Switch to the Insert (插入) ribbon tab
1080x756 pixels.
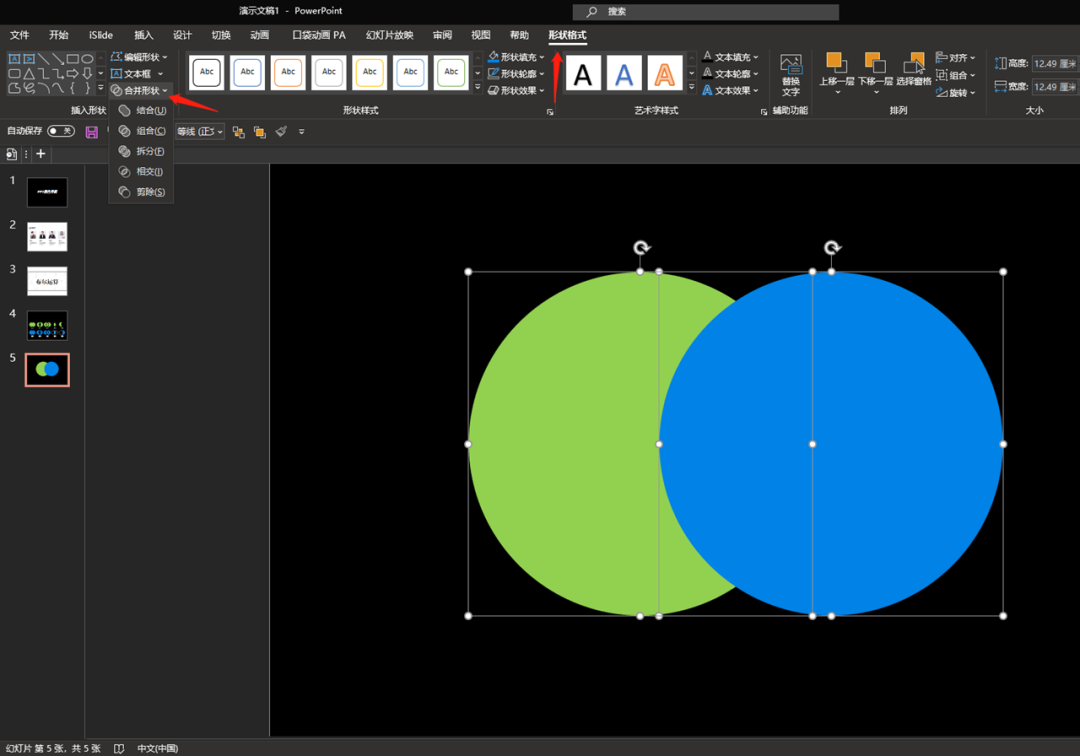point(144,35)
